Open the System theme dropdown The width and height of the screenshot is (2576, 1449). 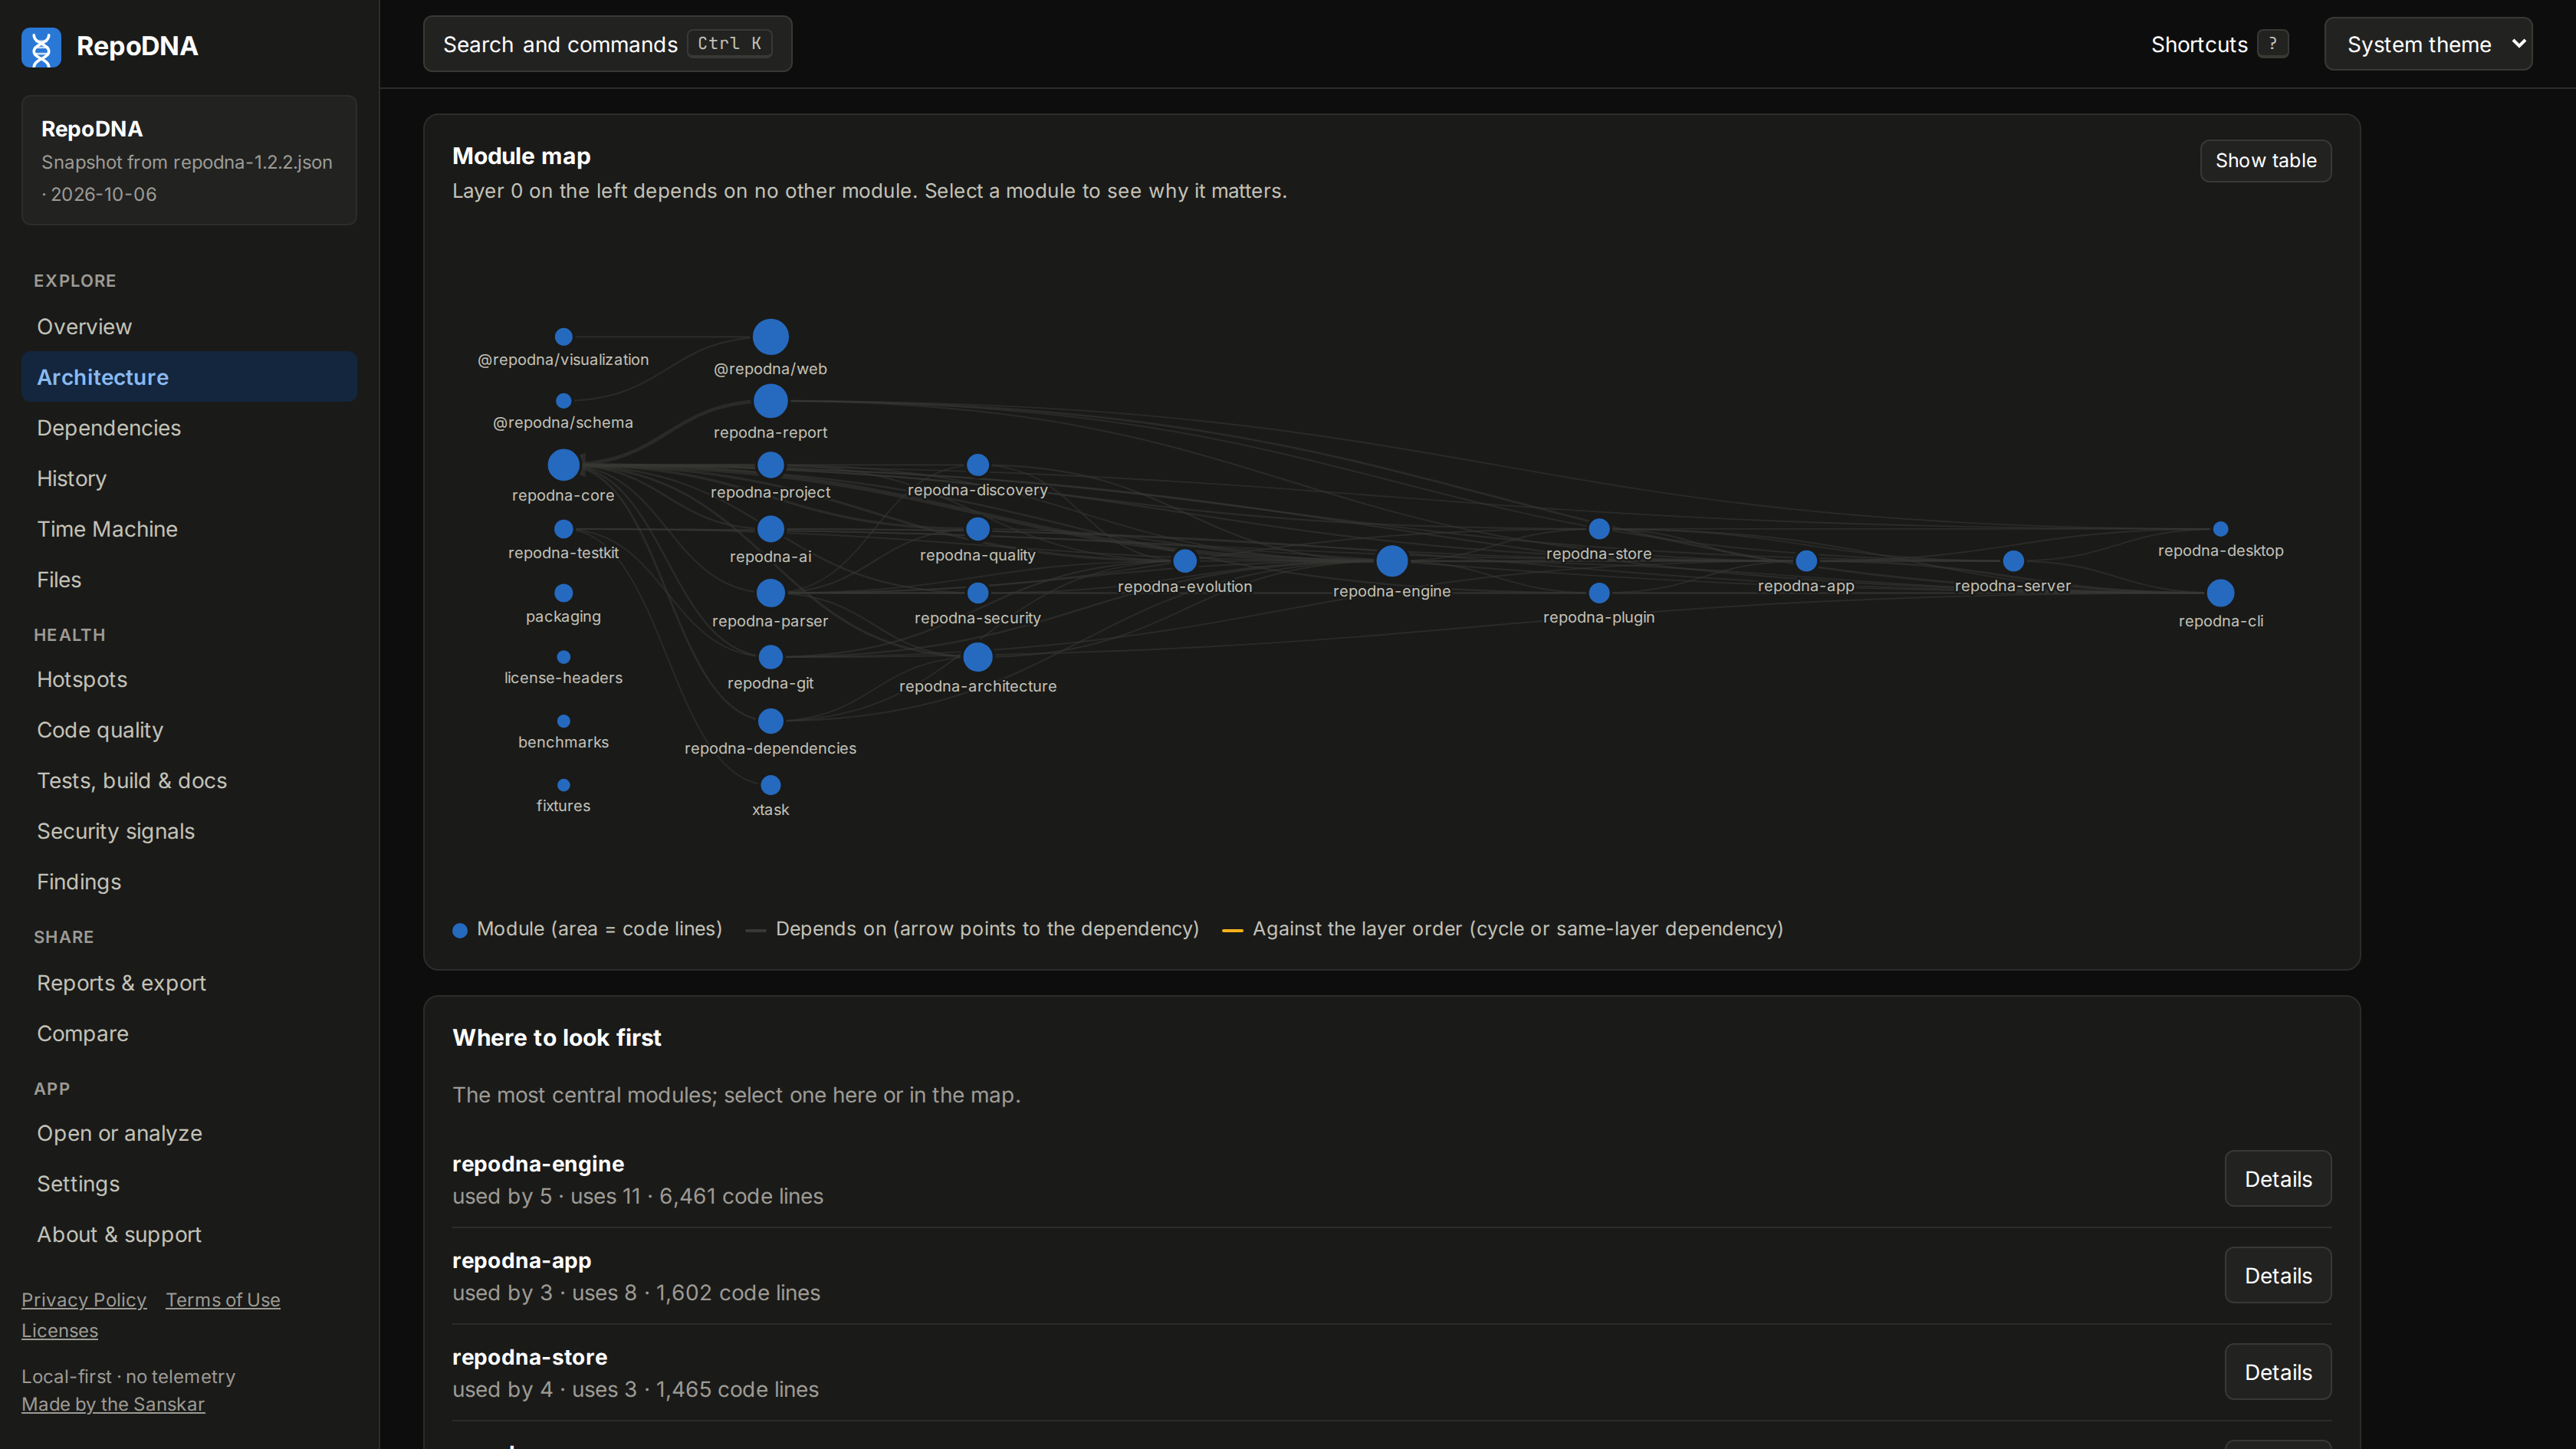click(2428, 44)
